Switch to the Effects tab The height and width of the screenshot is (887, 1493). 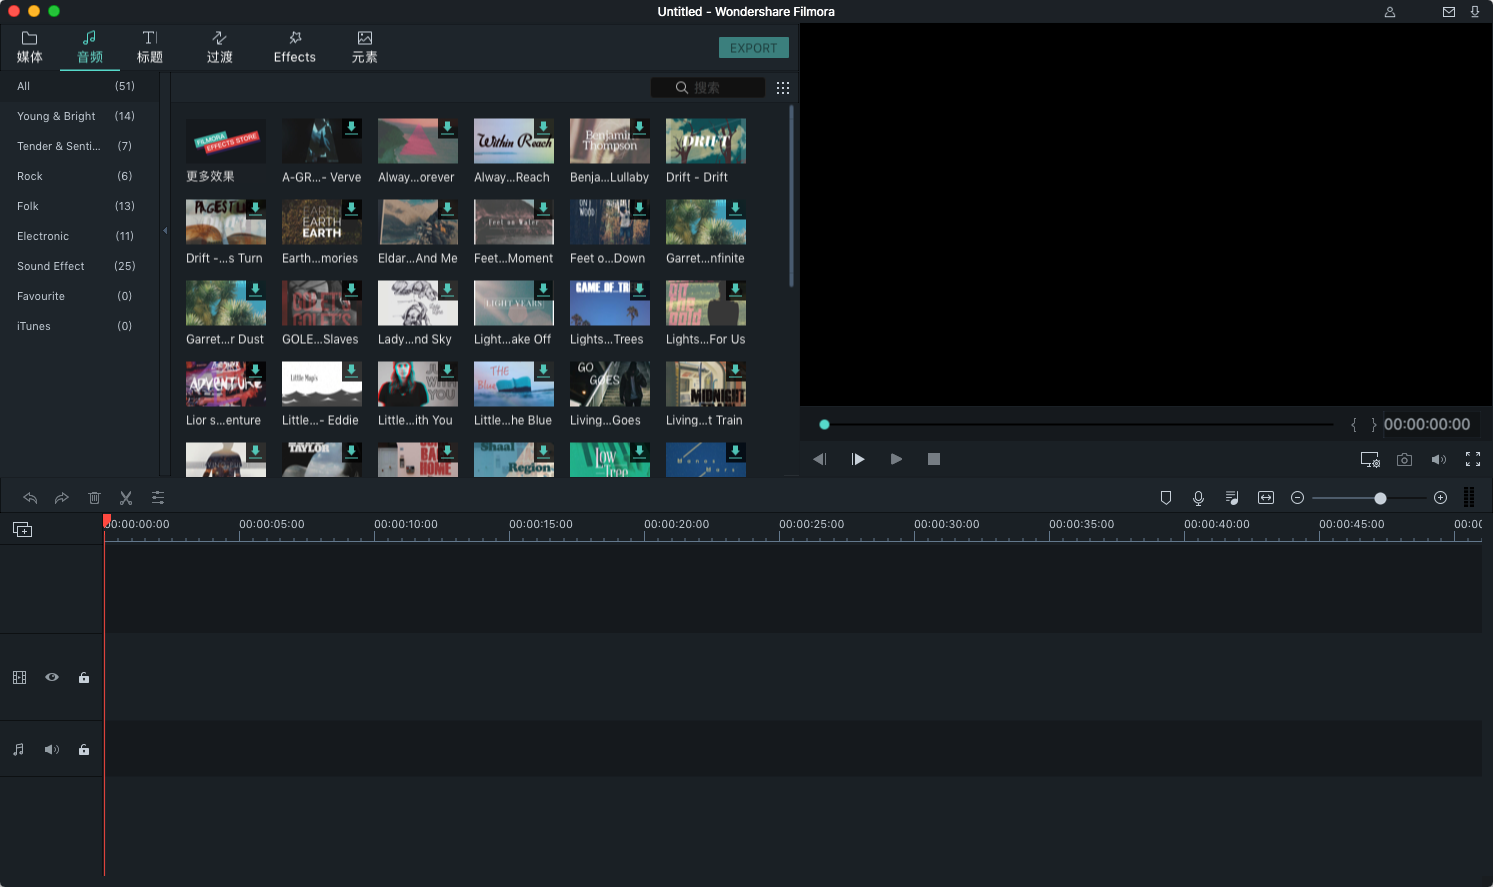pos(295,47)
